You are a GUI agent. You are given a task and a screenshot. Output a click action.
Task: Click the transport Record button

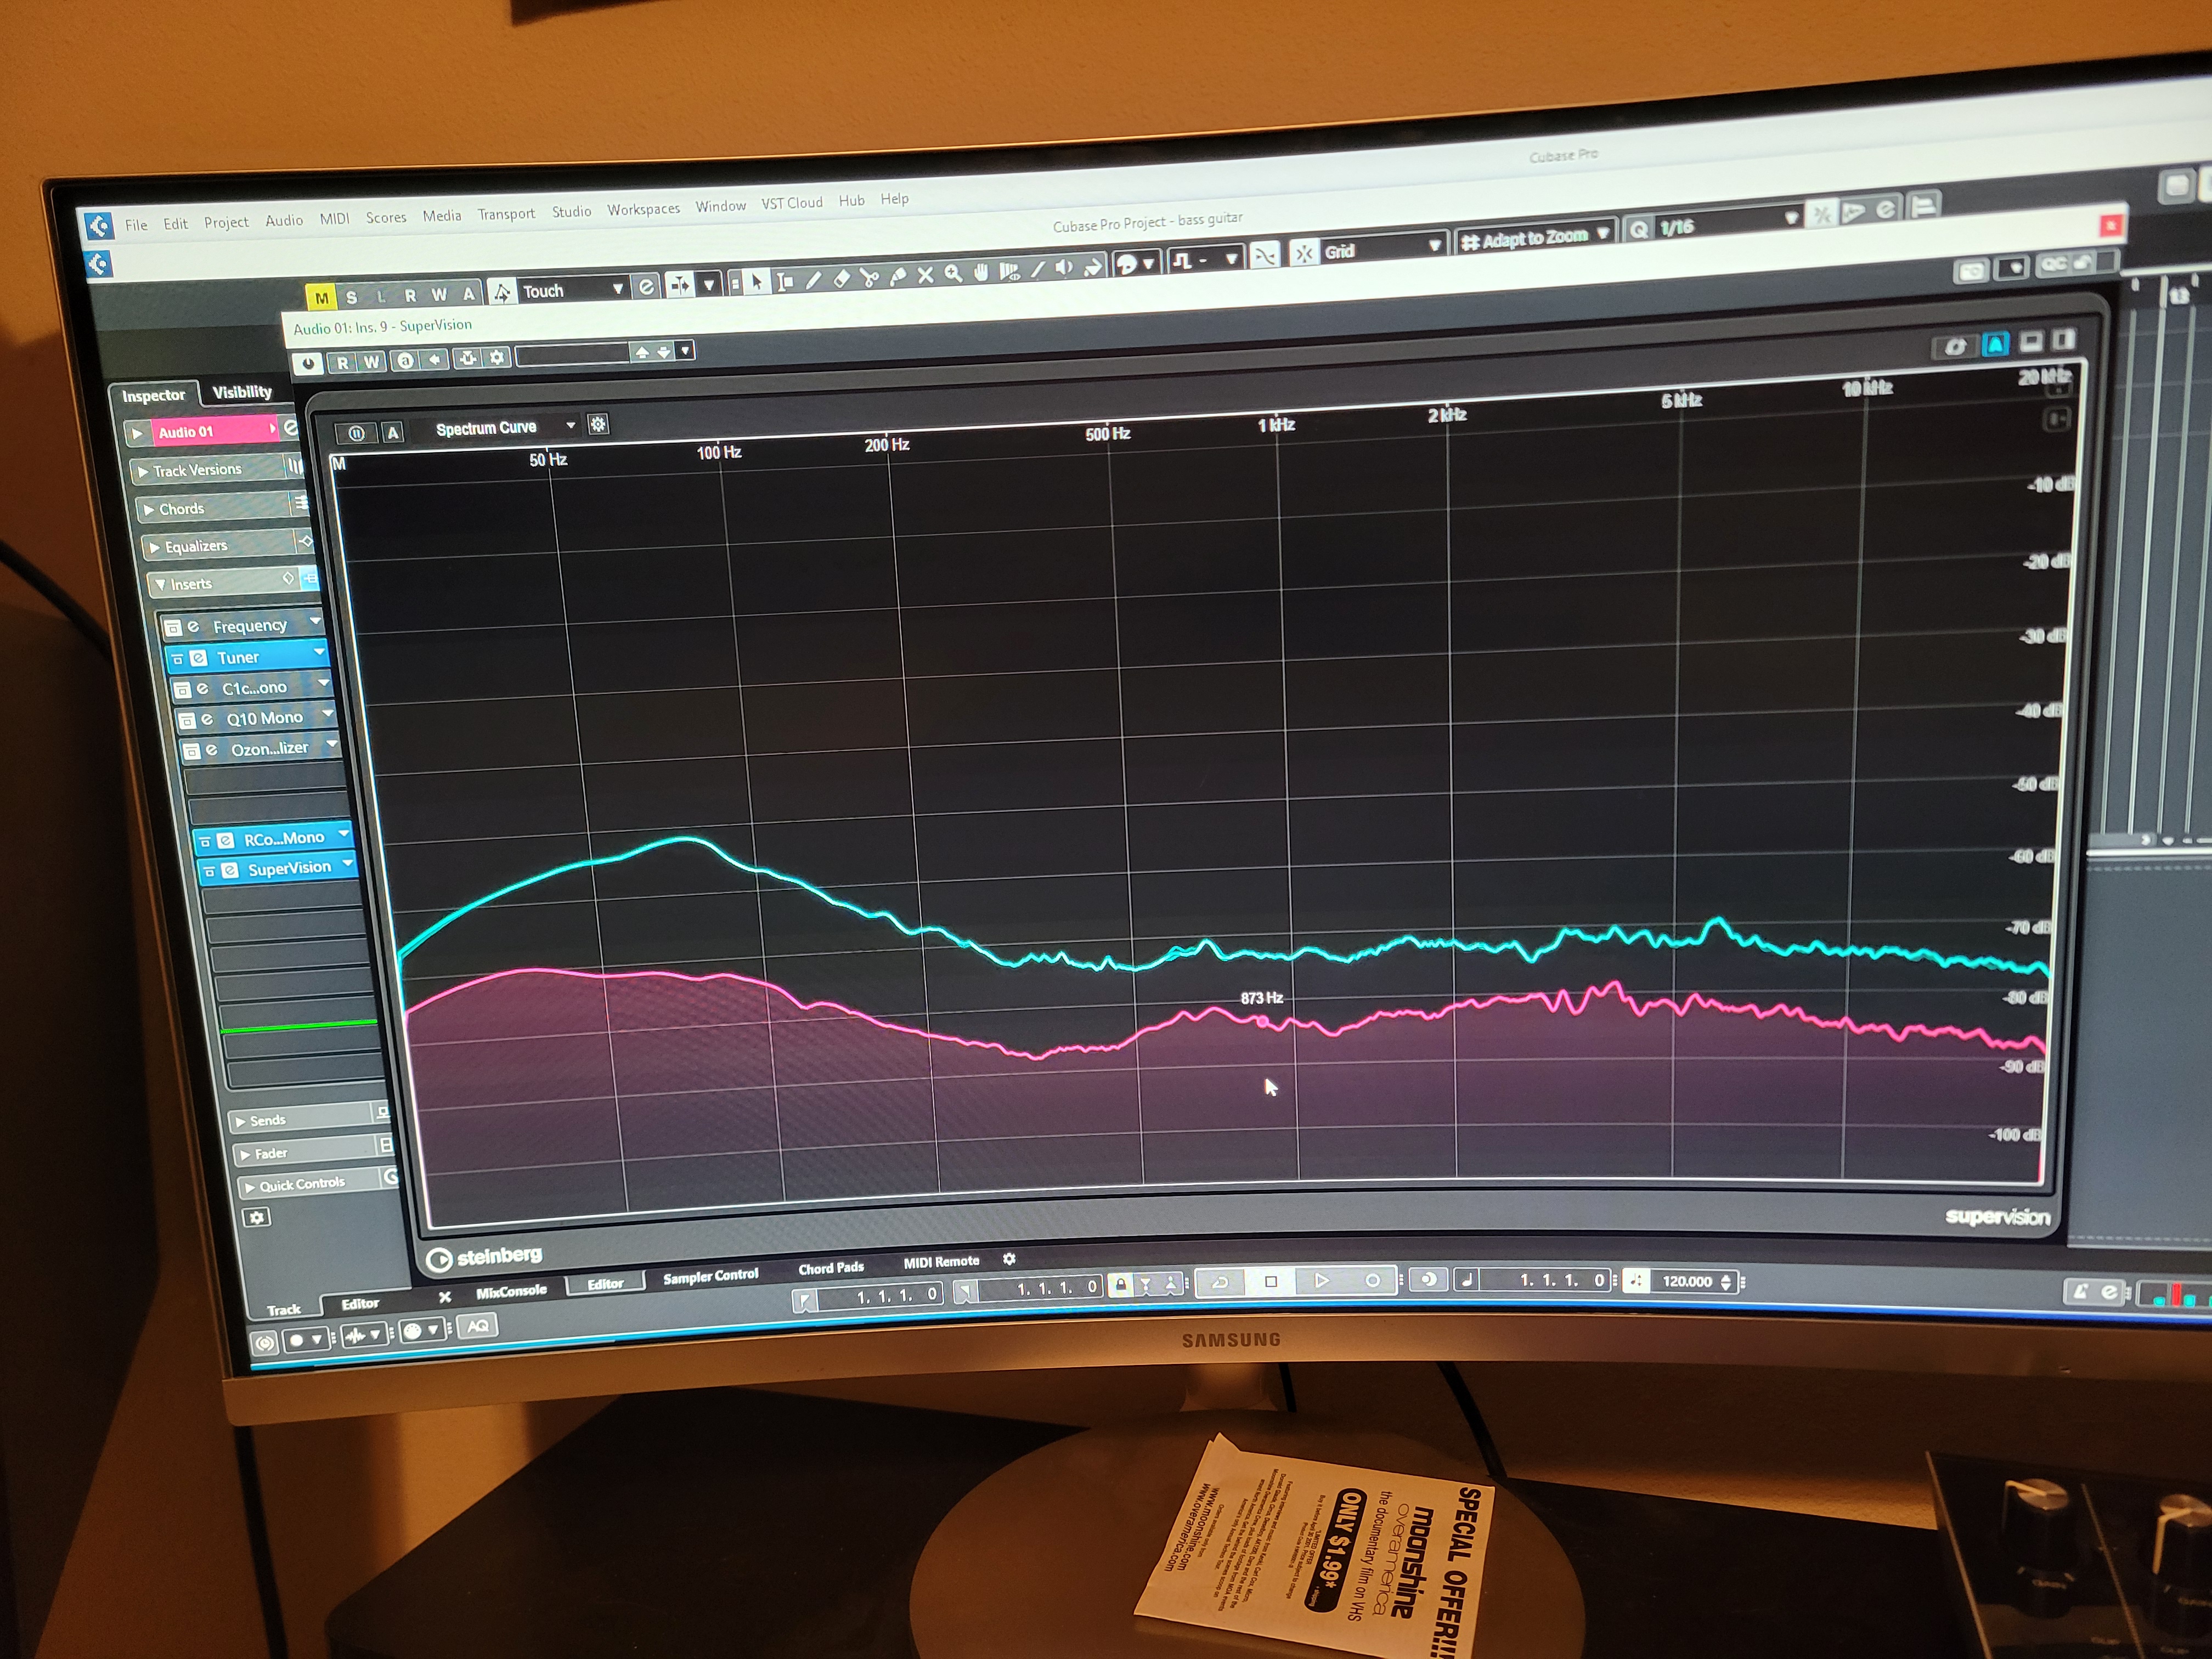[x=1372, y=1280]
